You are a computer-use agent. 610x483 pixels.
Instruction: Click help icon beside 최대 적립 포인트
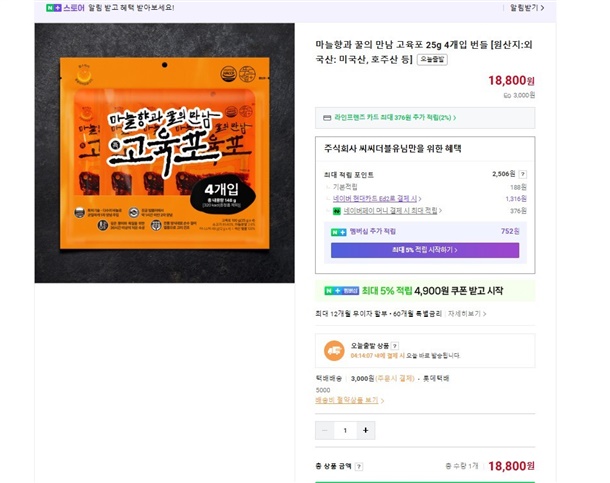click(x=523, y=174)
